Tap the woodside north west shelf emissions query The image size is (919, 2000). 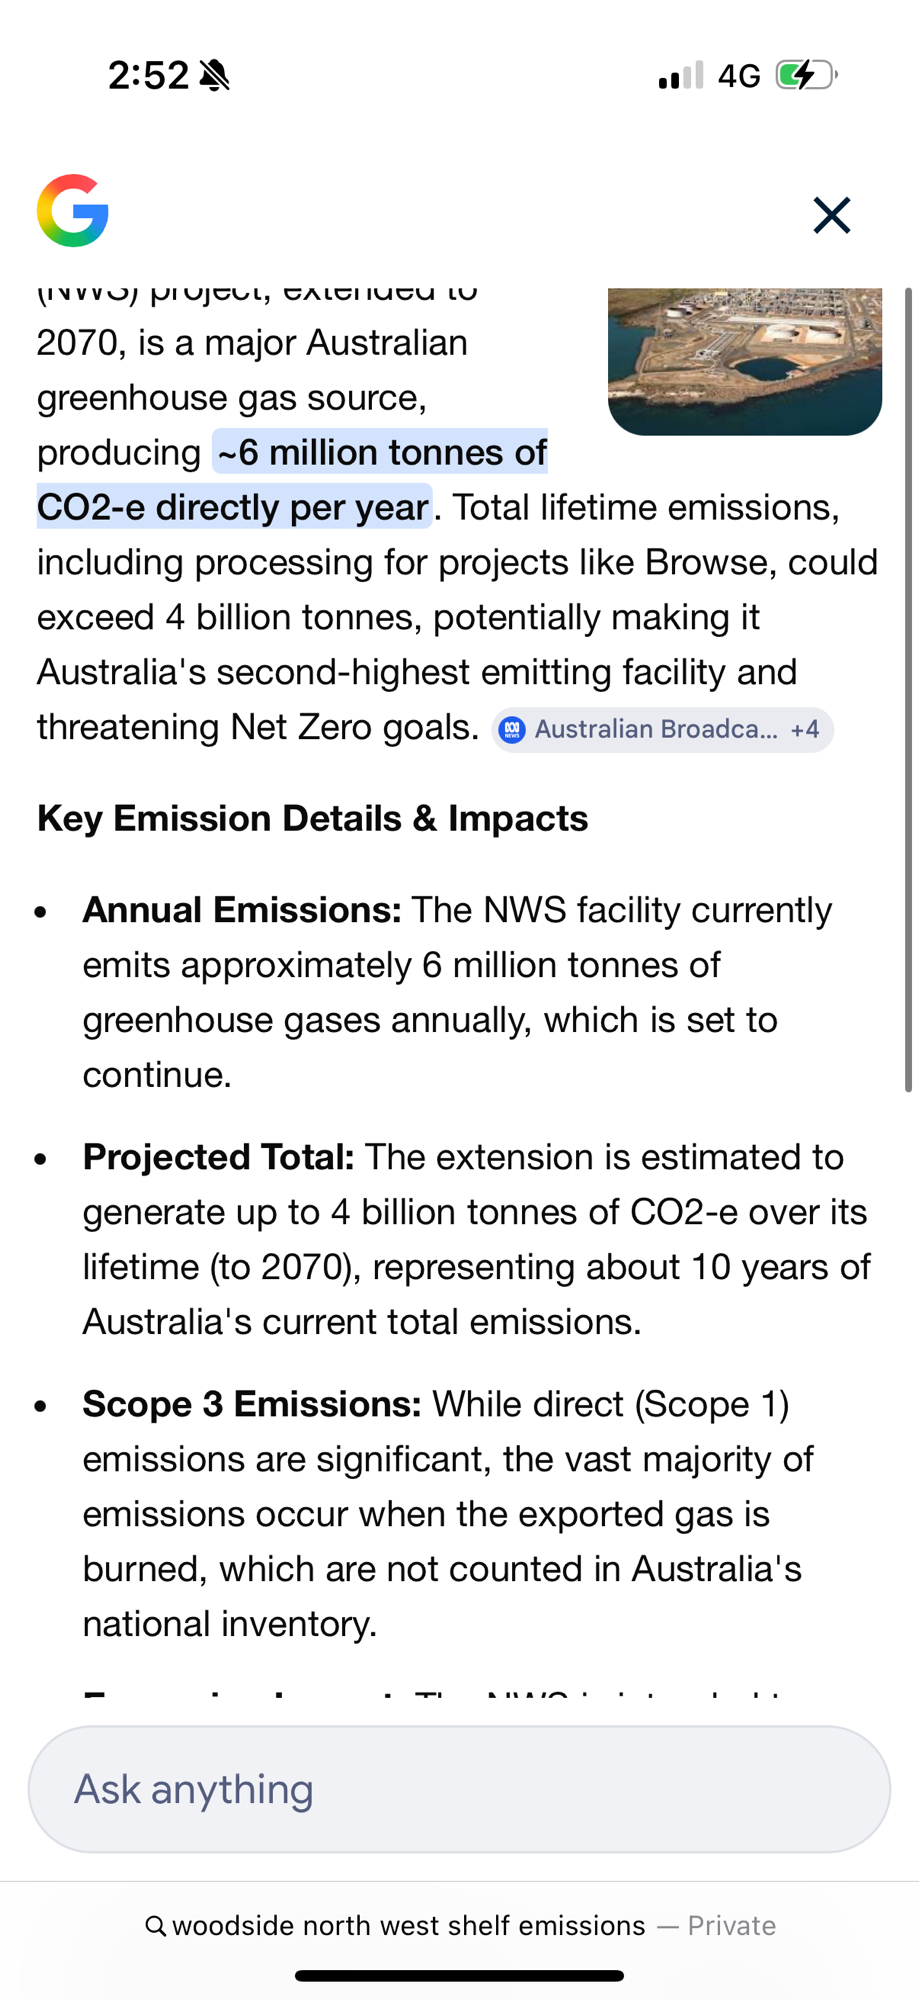409,1926
